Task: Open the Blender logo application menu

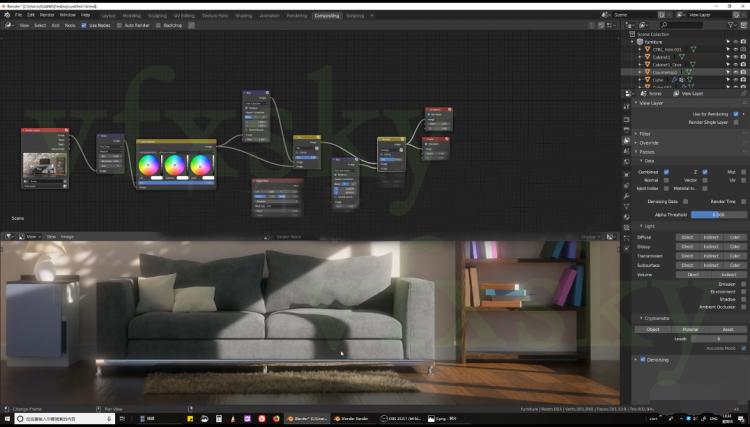Action: (x=7, y=15)
